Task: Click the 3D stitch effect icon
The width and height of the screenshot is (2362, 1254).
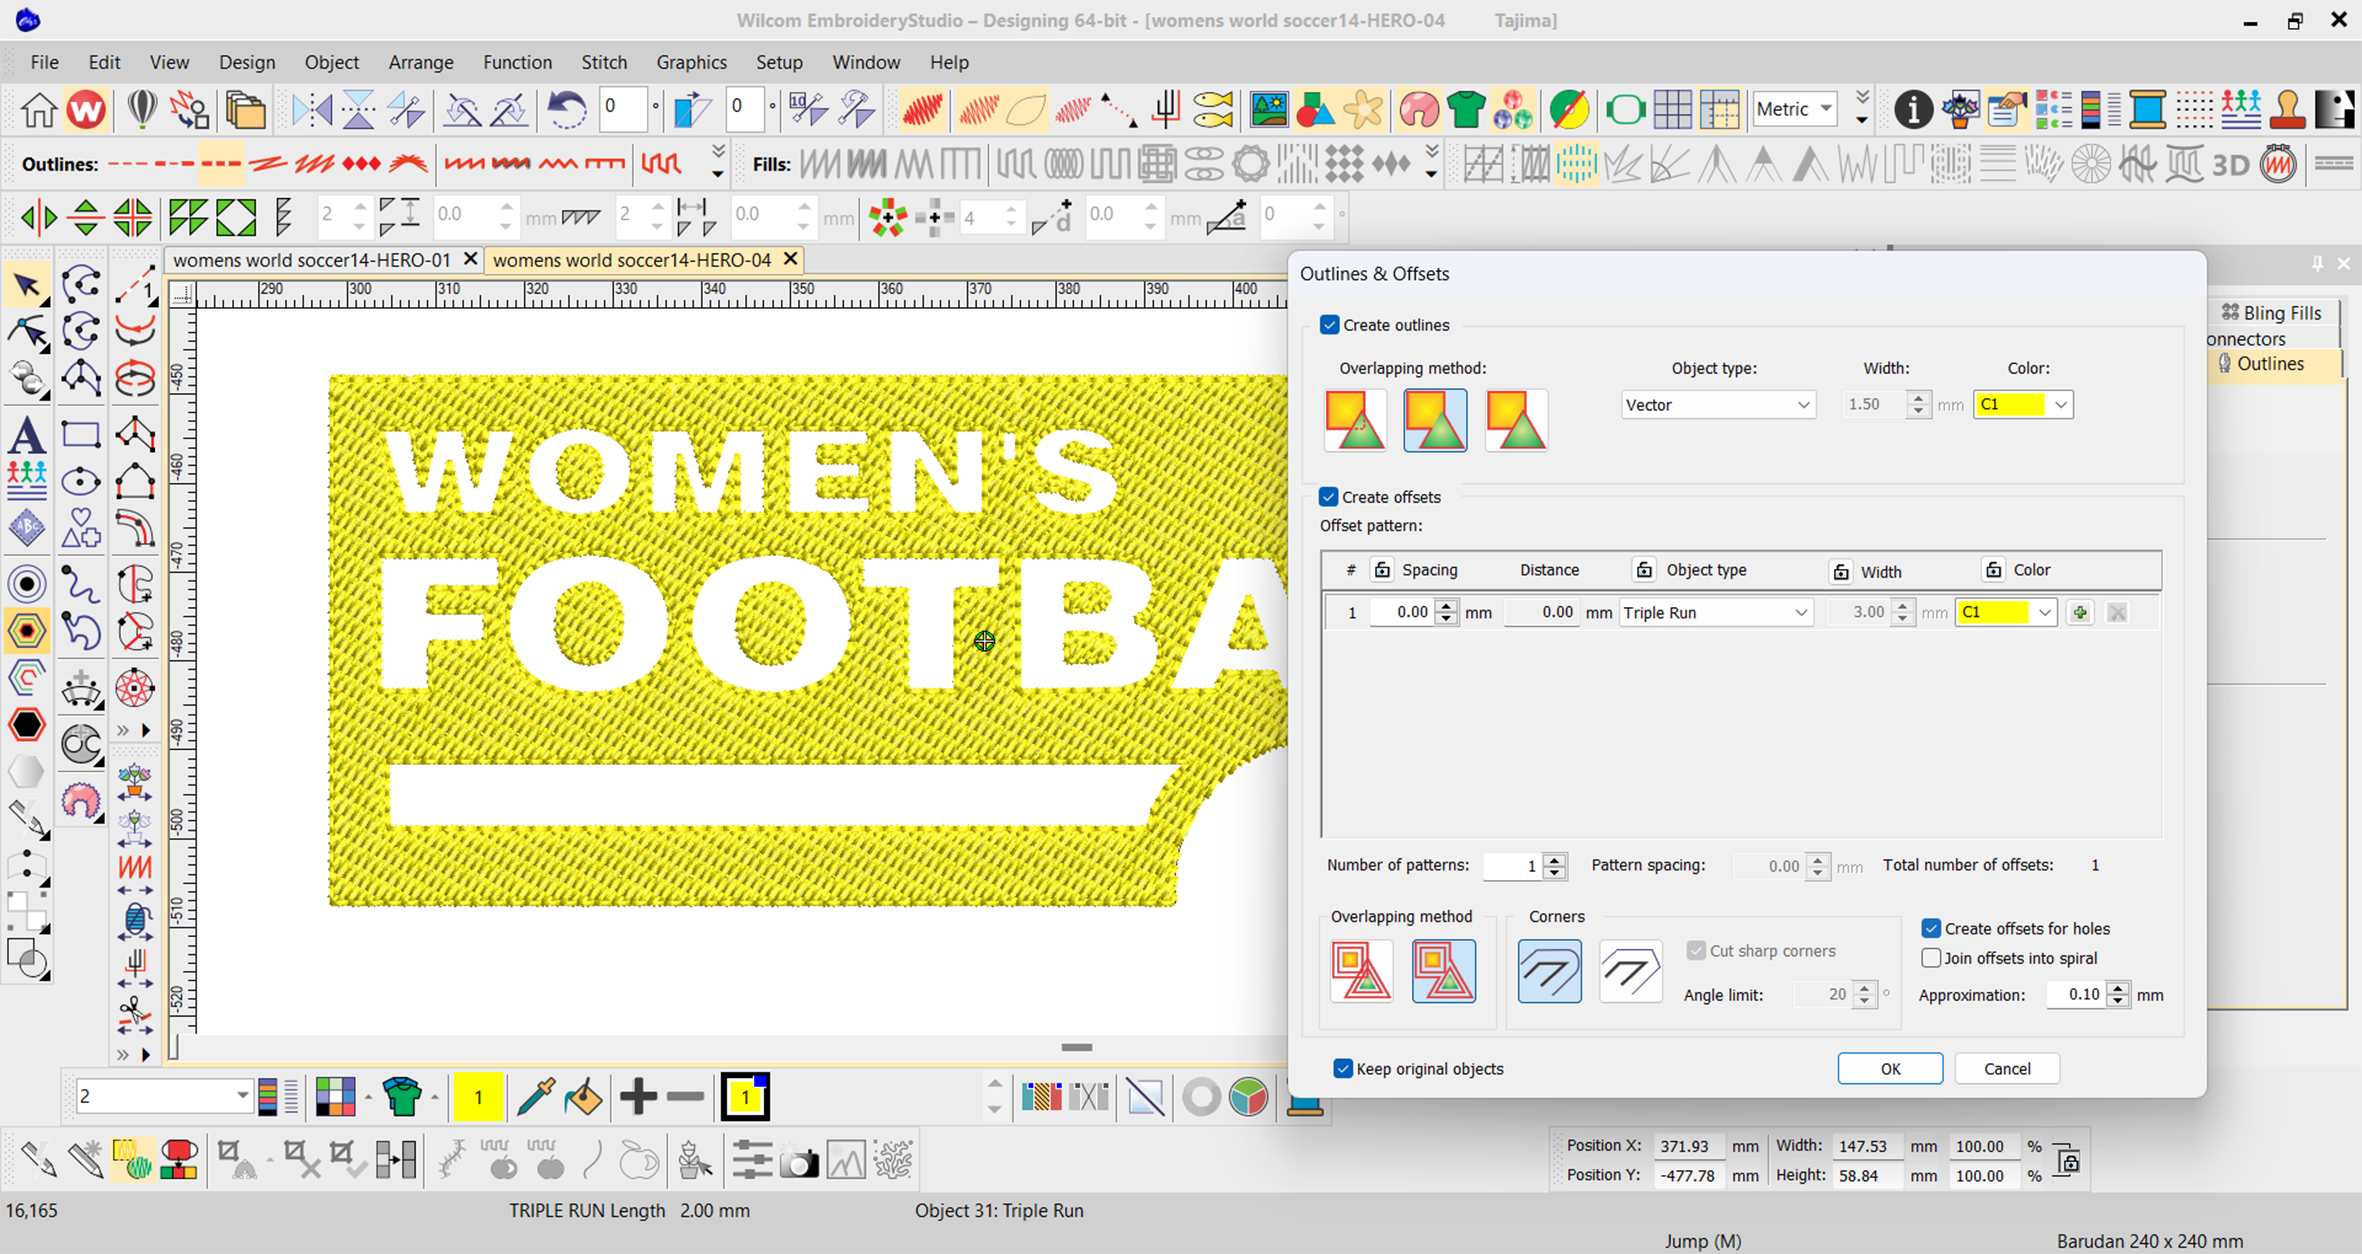Action: click(x=2230, y=164)
